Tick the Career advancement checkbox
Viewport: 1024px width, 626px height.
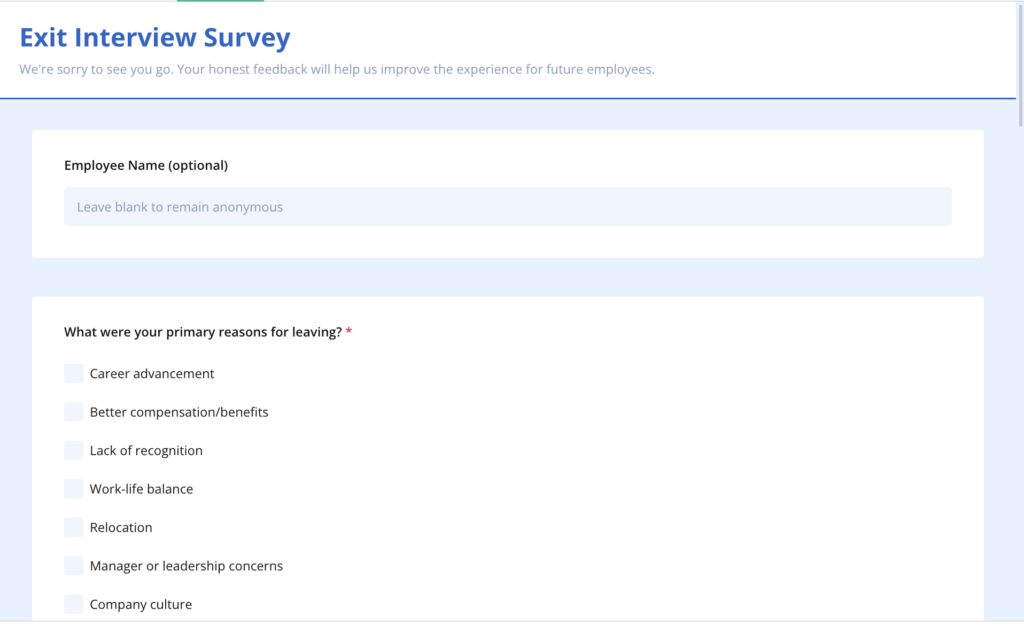tap(73, 374)
